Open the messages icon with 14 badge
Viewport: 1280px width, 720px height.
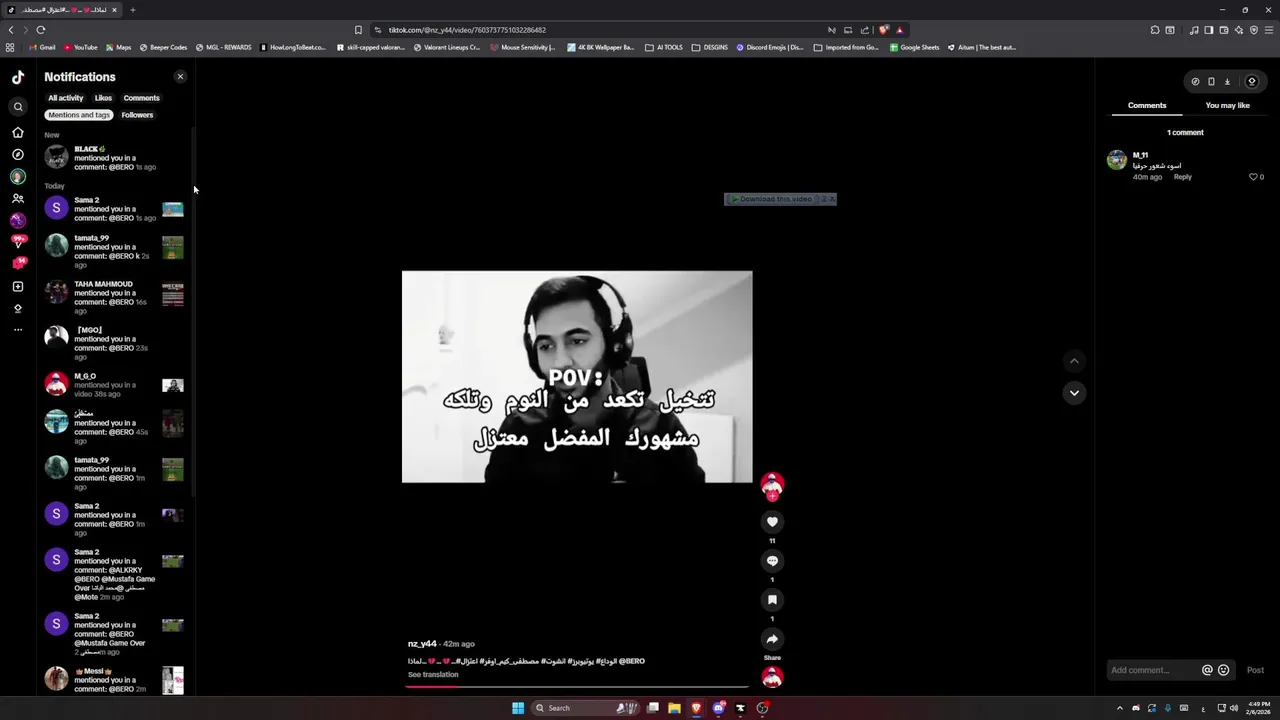(18, 263)
